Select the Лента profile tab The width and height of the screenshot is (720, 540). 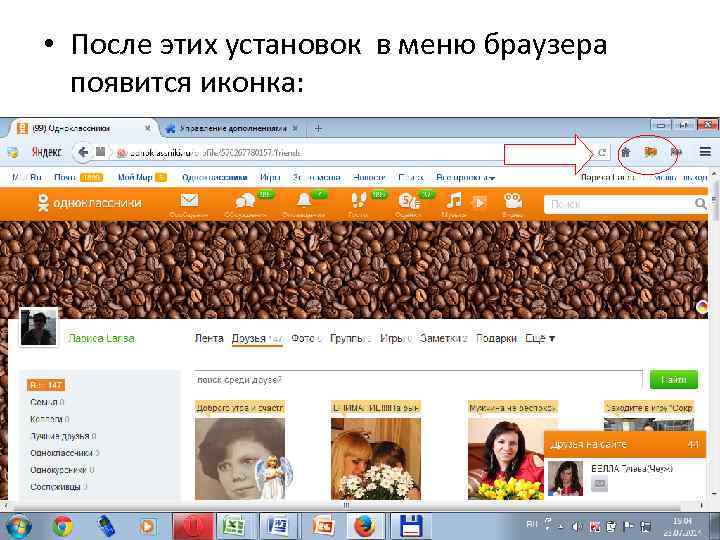click(209, 338)
